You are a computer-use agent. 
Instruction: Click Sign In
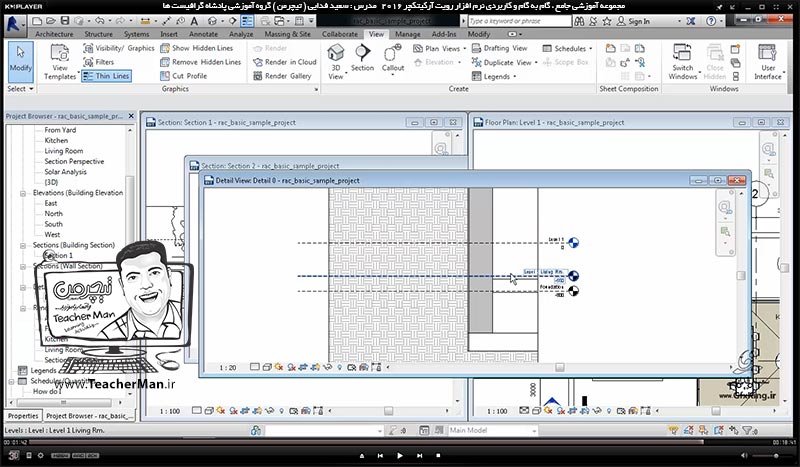pyautogui.click(x=633, y=21)
